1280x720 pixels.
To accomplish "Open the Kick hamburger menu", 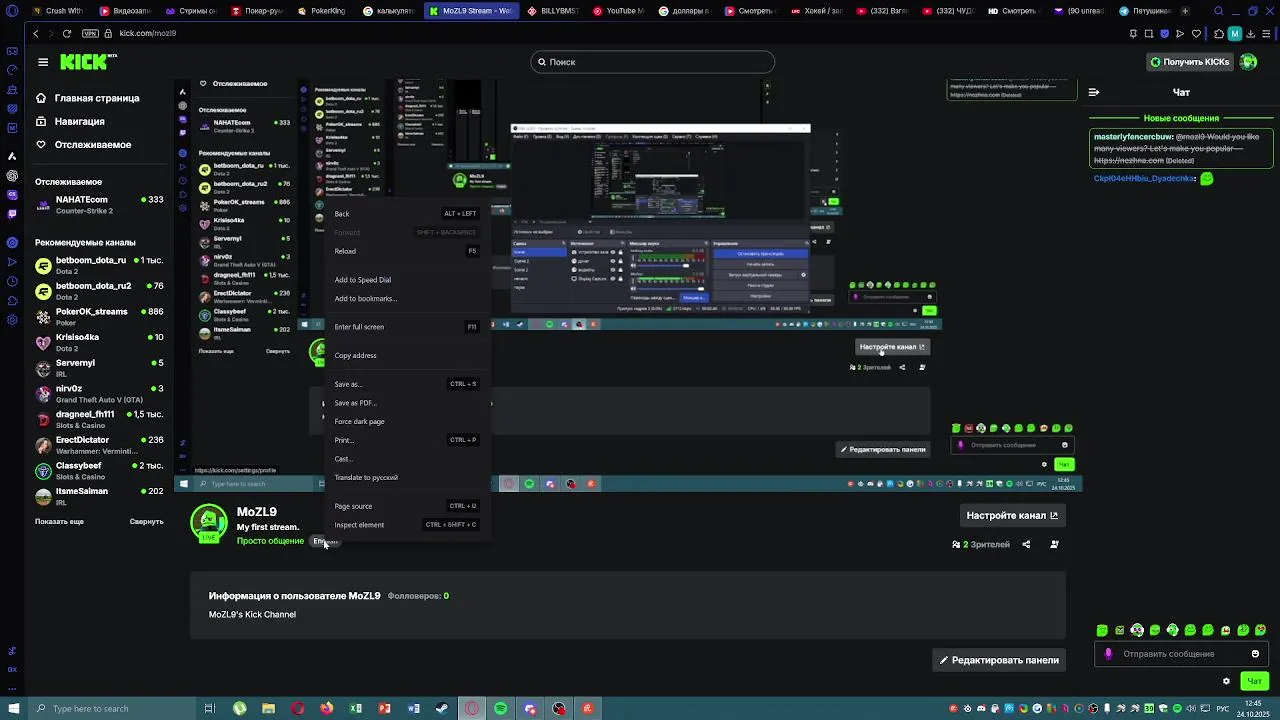I will tap(43, 62).
